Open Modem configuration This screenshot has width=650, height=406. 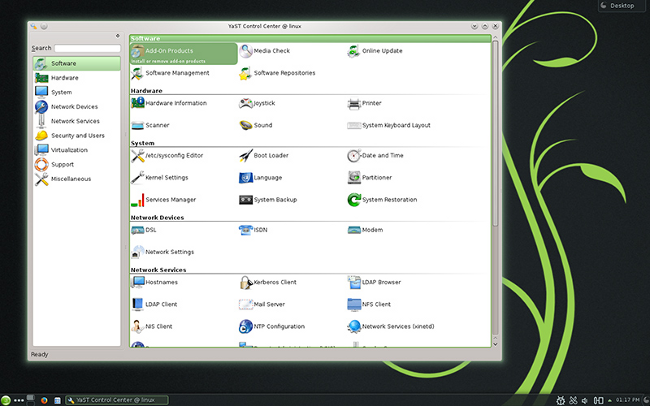(365, 230)
